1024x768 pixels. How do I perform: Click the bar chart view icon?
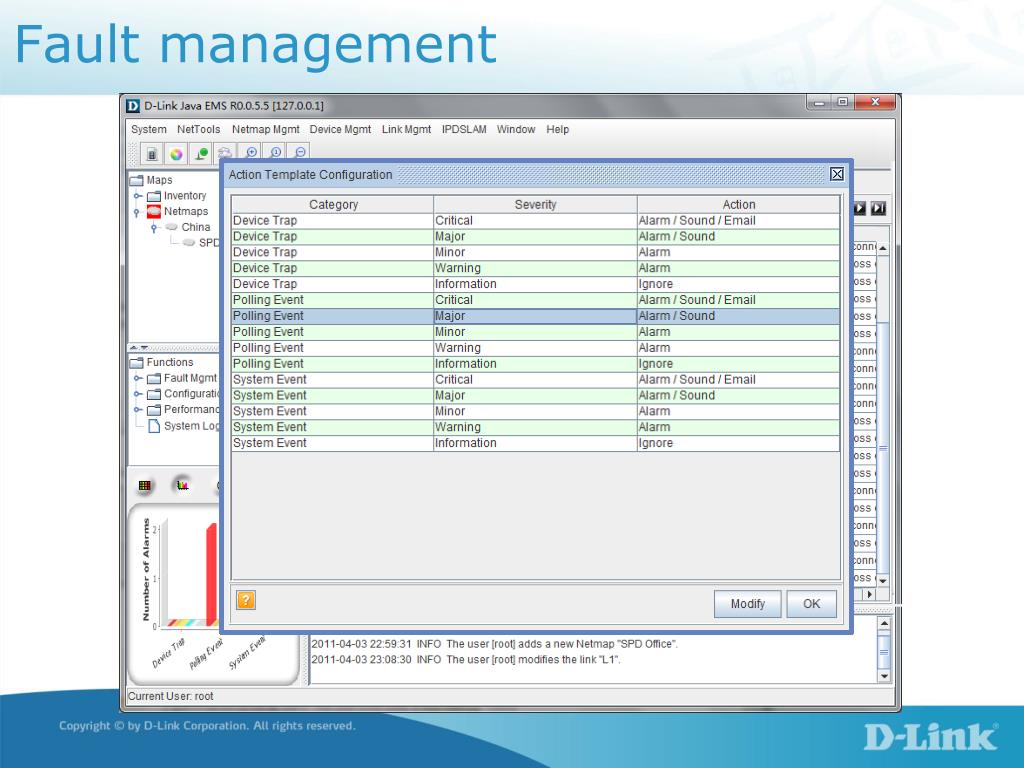click(x=182, y=485)
